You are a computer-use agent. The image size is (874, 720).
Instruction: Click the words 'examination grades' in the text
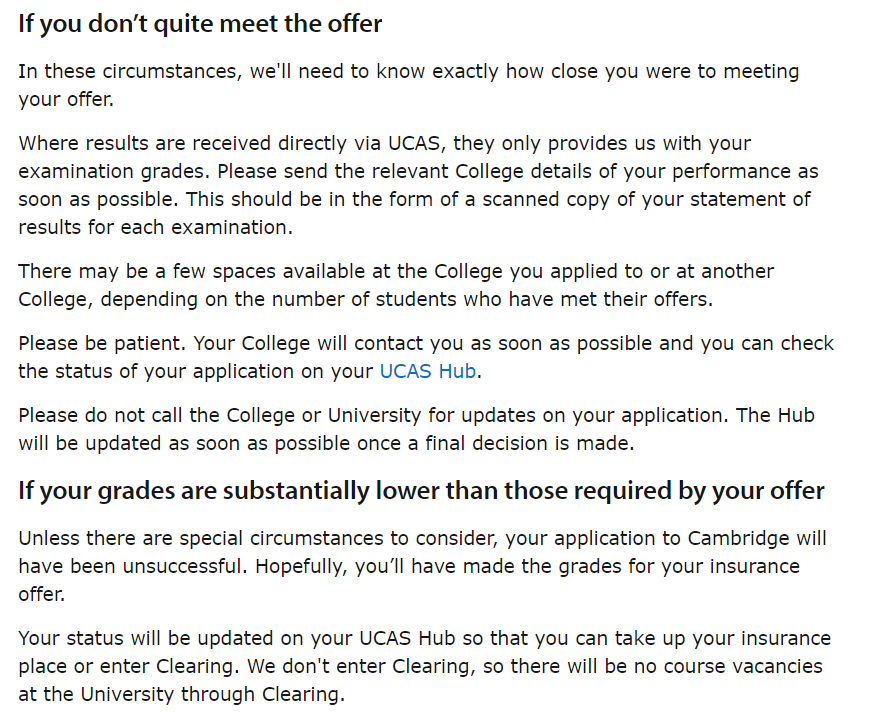pos(114,172)
